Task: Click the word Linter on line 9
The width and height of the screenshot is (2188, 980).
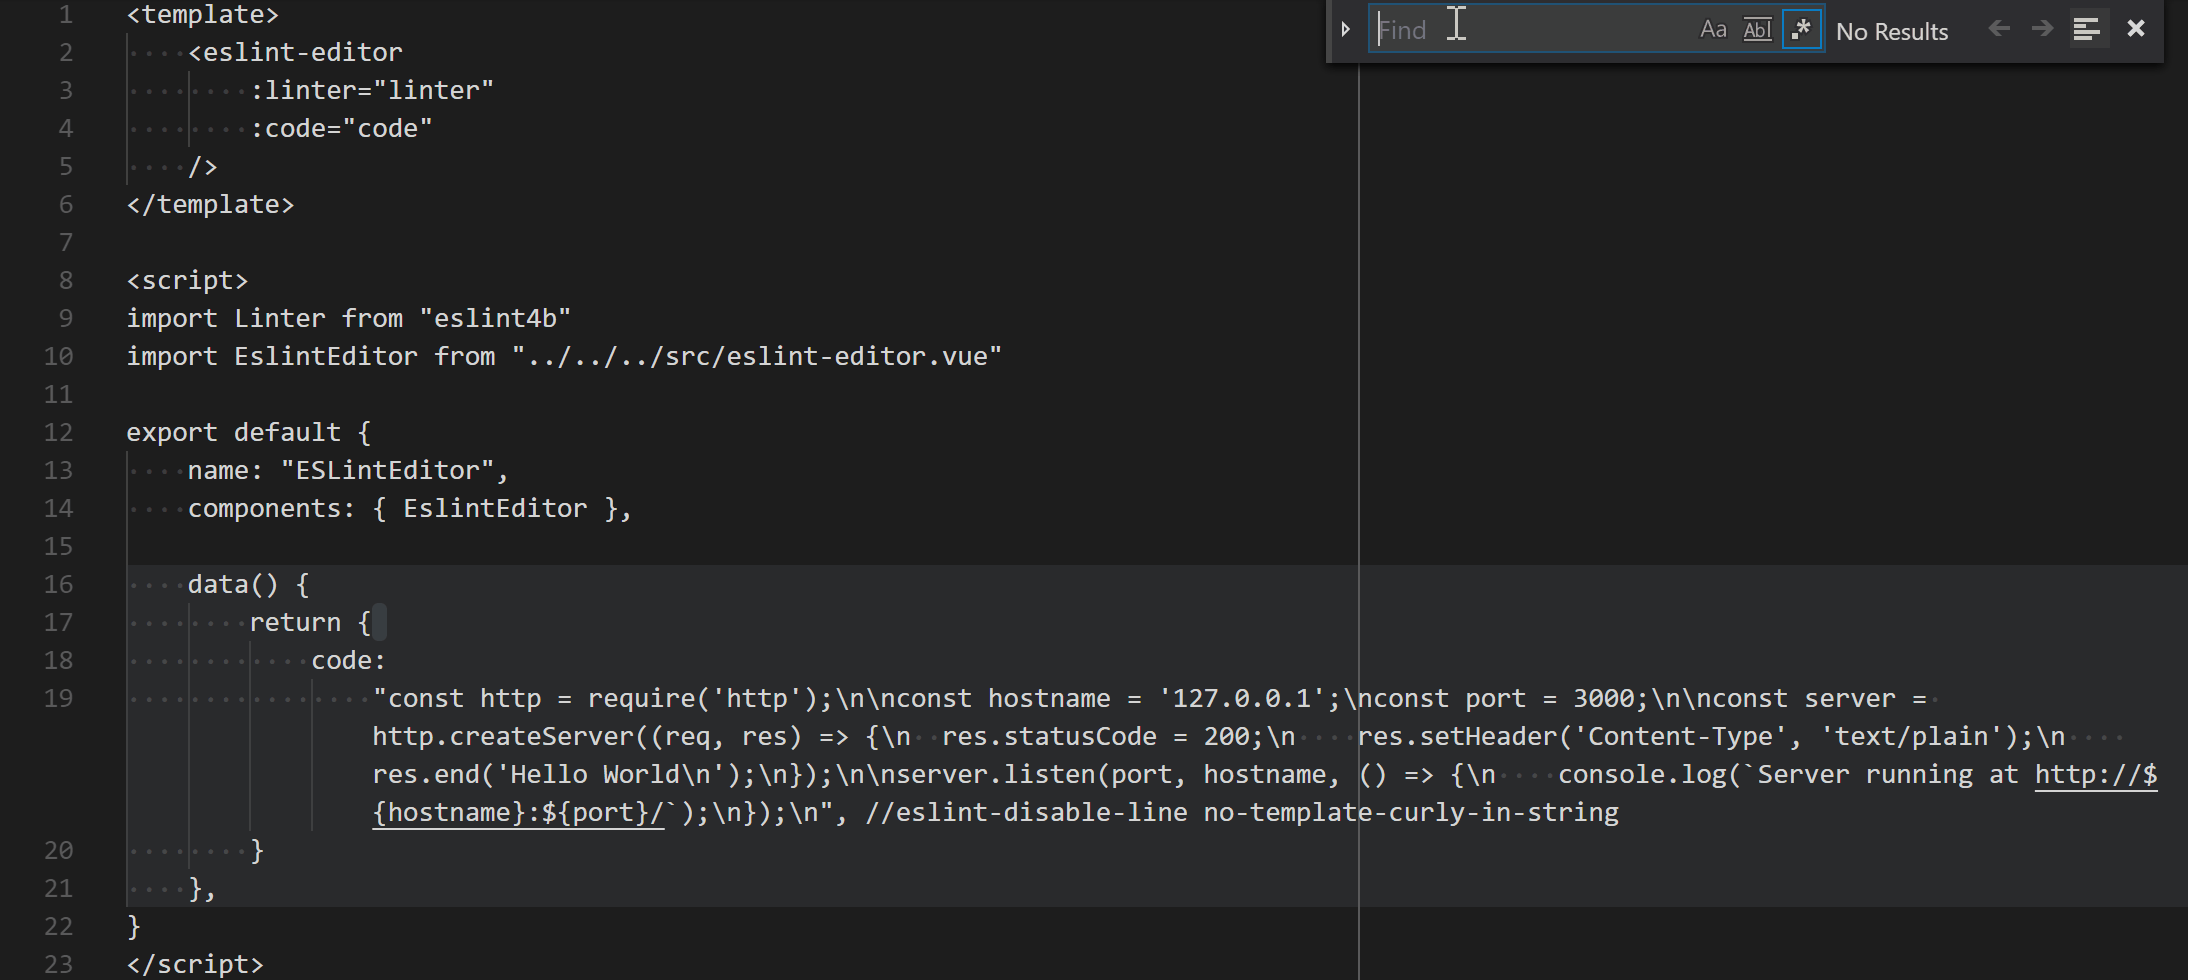Action: coord(279,318)
